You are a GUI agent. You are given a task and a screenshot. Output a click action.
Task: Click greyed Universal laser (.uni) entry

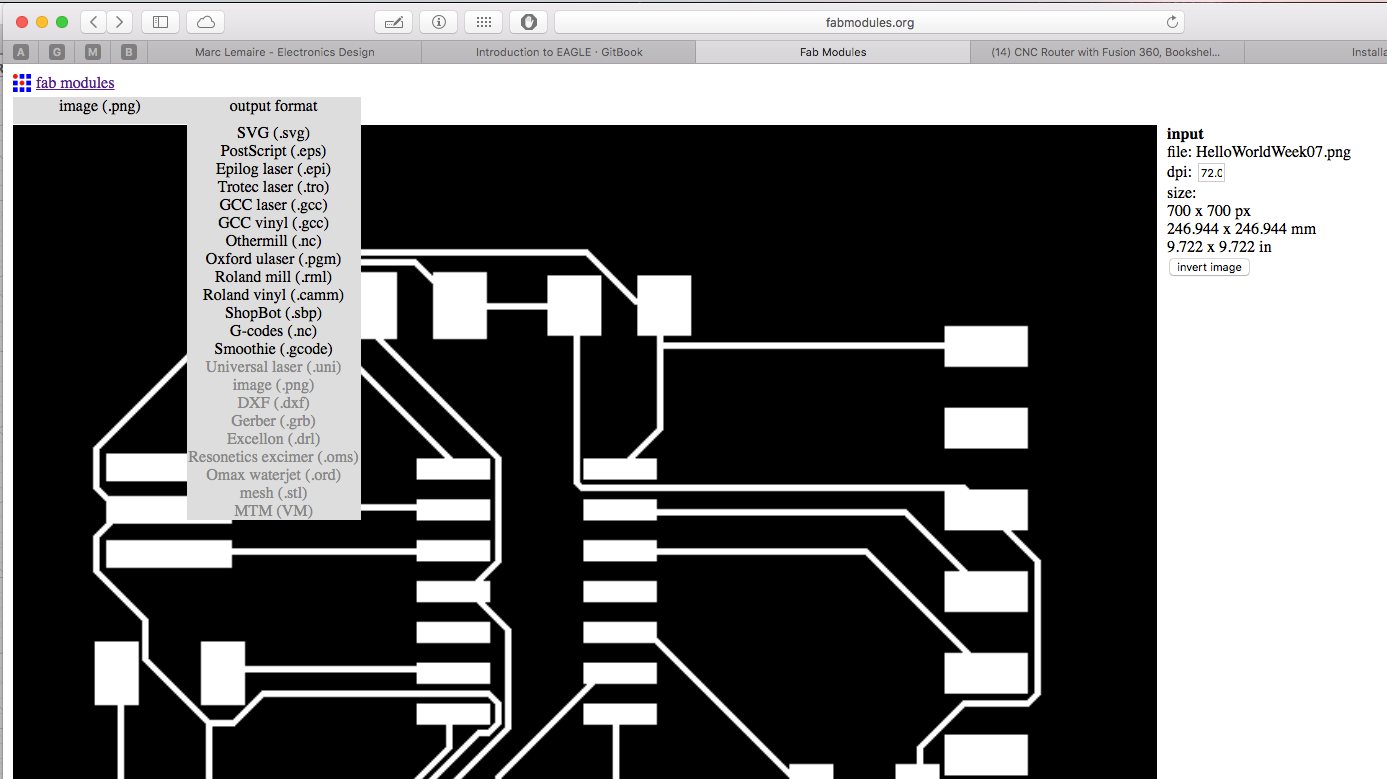[x=273, y=367]
